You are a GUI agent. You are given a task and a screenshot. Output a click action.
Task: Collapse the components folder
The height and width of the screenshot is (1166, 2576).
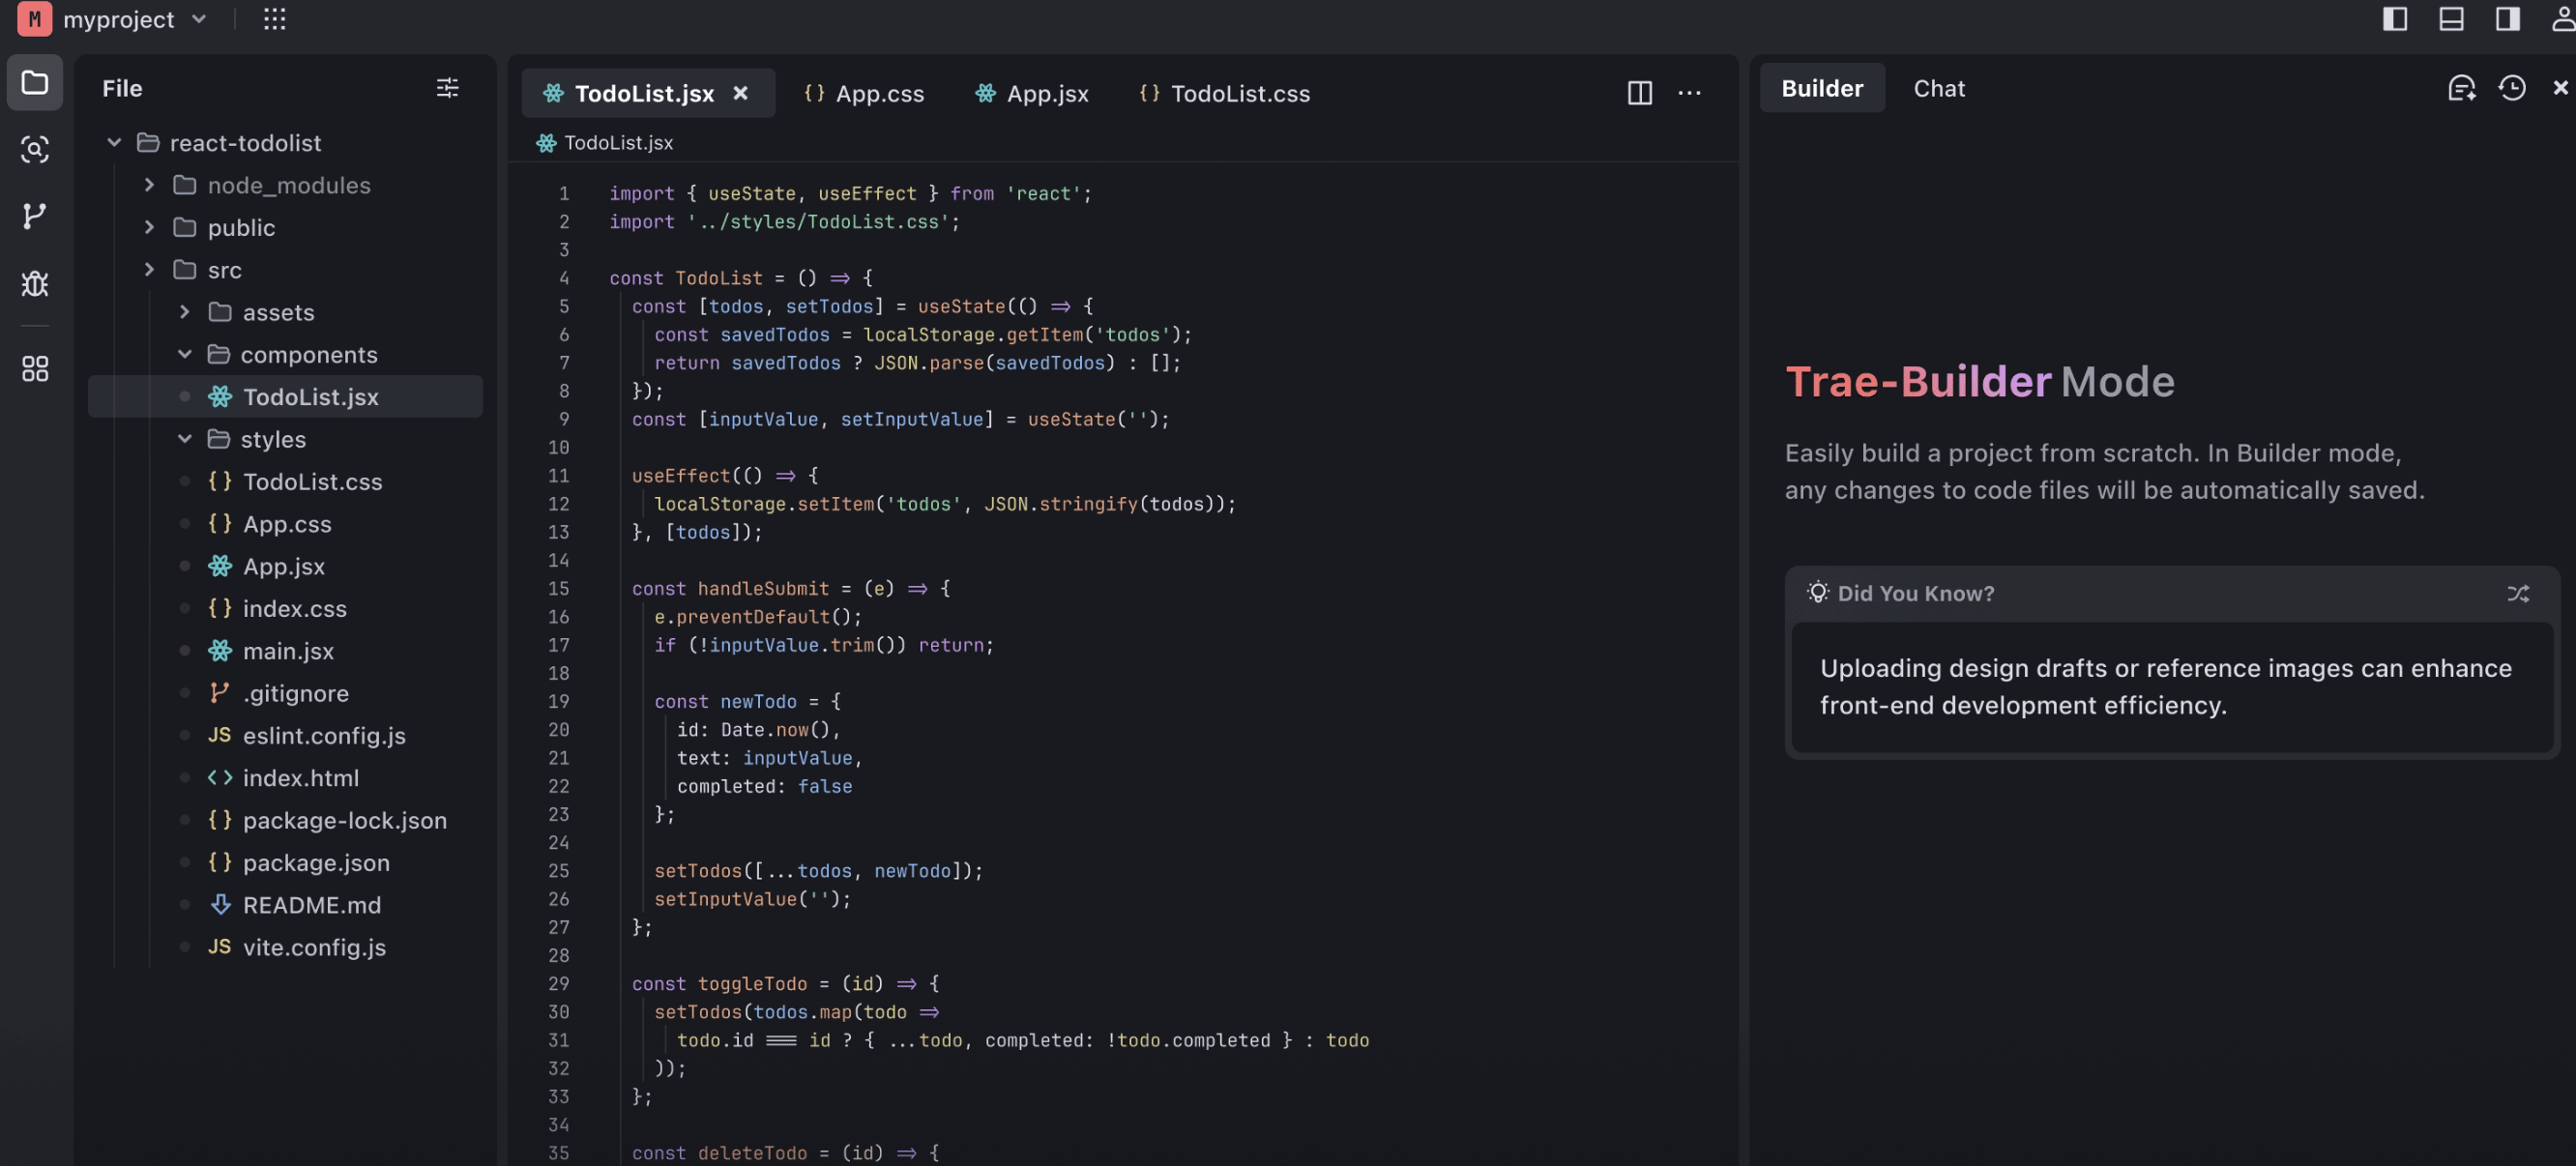185,355
